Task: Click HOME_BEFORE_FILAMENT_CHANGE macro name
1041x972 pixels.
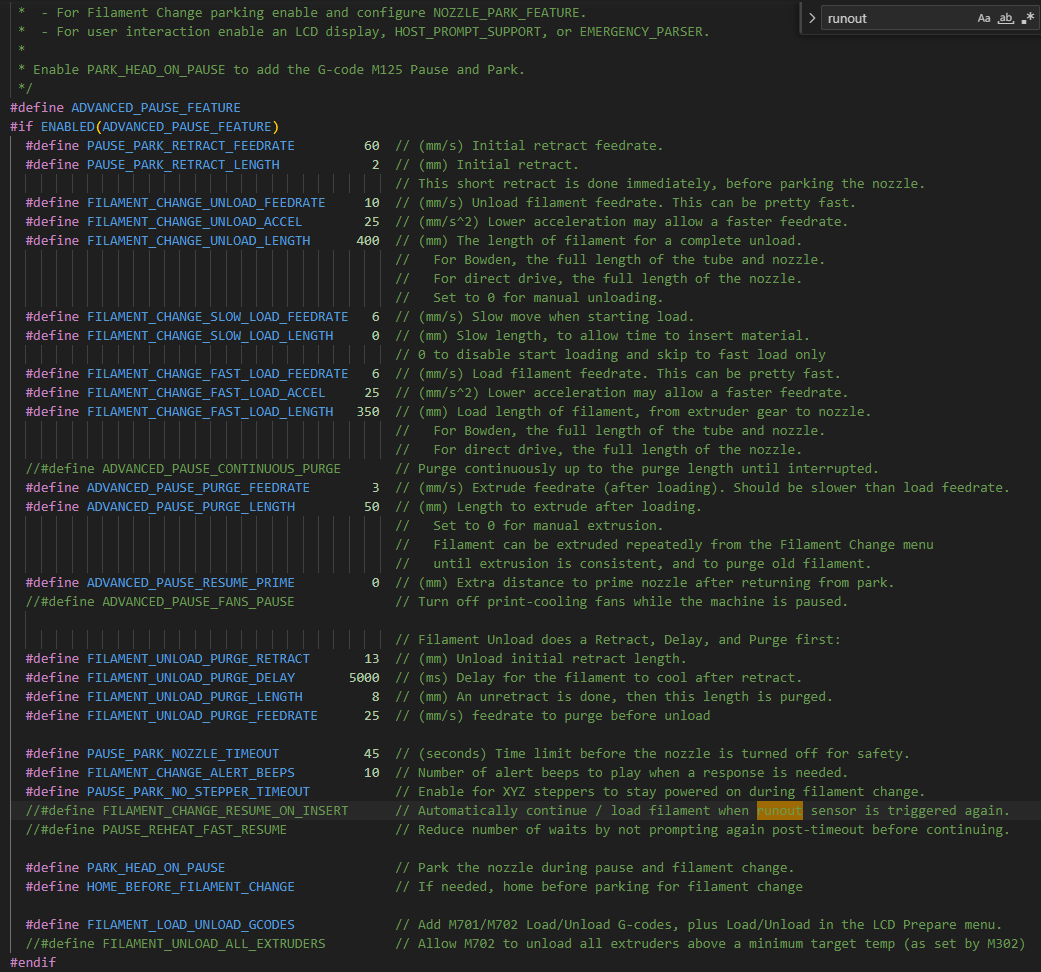Action: [190, 887]
